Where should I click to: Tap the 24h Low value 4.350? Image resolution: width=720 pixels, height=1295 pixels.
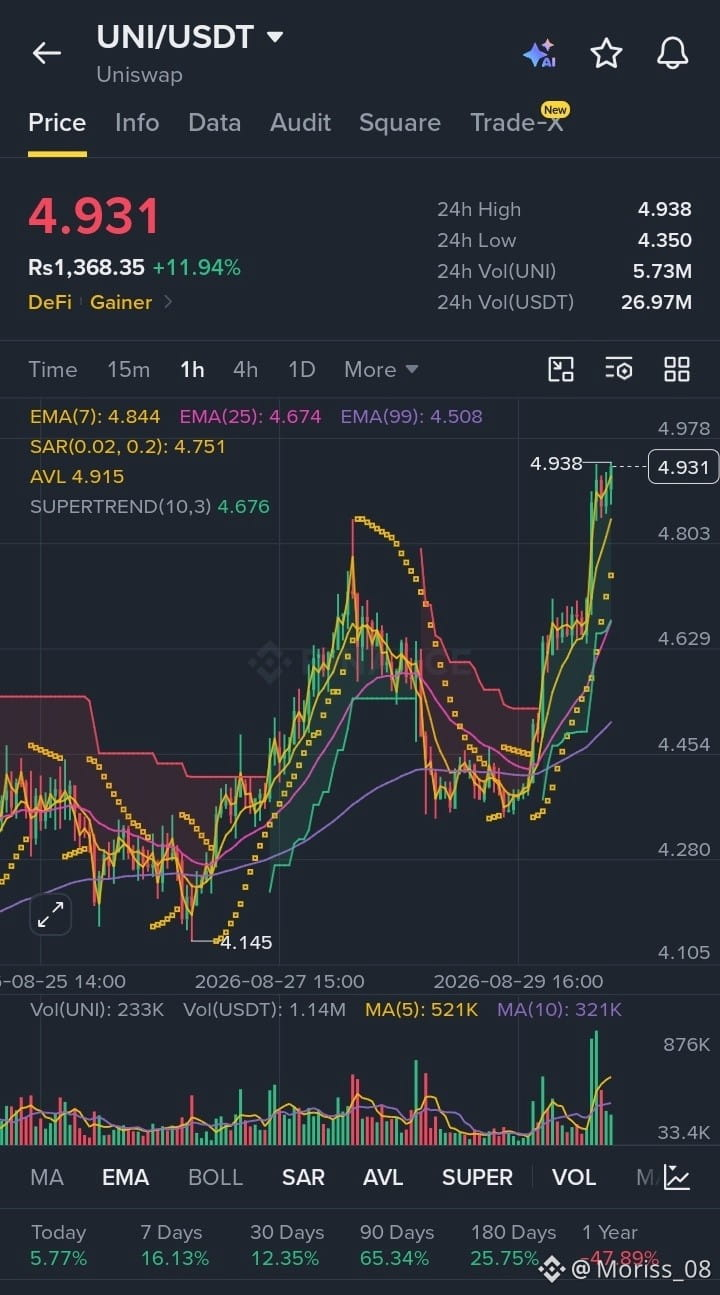tap(665, 240)
